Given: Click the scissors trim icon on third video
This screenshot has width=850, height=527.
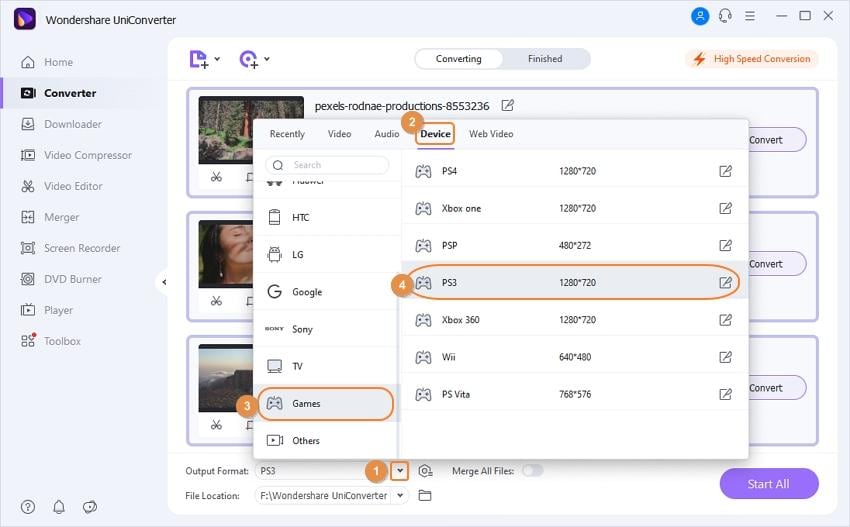Looking at the screenshot, I should point(216,425).
